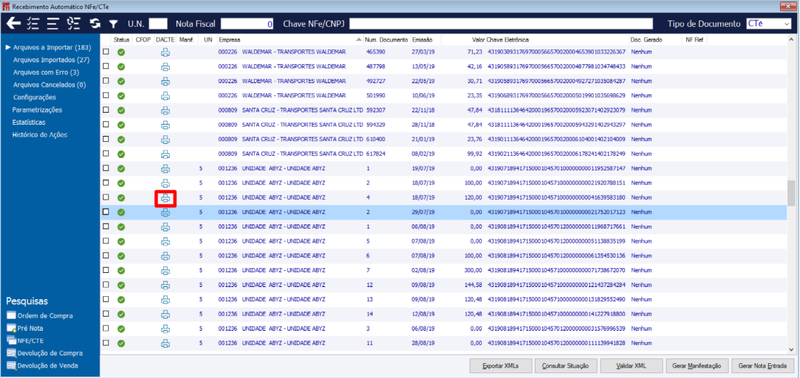The width and height of the screenshot is (800, 378).
Task: Click the Devolução de Compra search icon
Action: (11, 353)
